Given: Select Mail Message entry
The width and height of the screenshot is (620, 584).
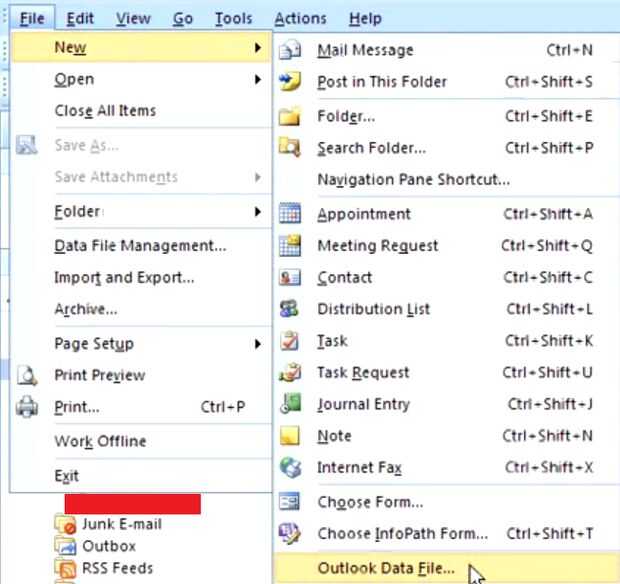Looking at the screenshot, I should pos(447,50).
